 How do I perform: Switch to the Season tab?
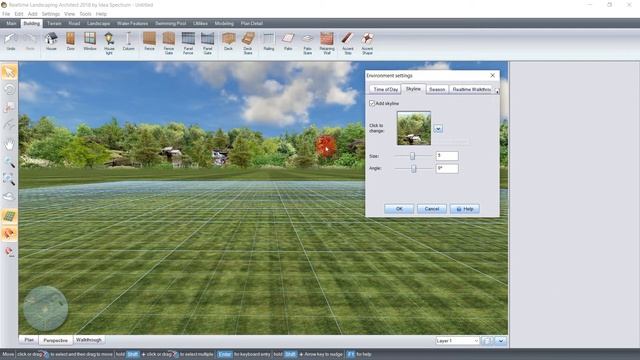point(437,89)
